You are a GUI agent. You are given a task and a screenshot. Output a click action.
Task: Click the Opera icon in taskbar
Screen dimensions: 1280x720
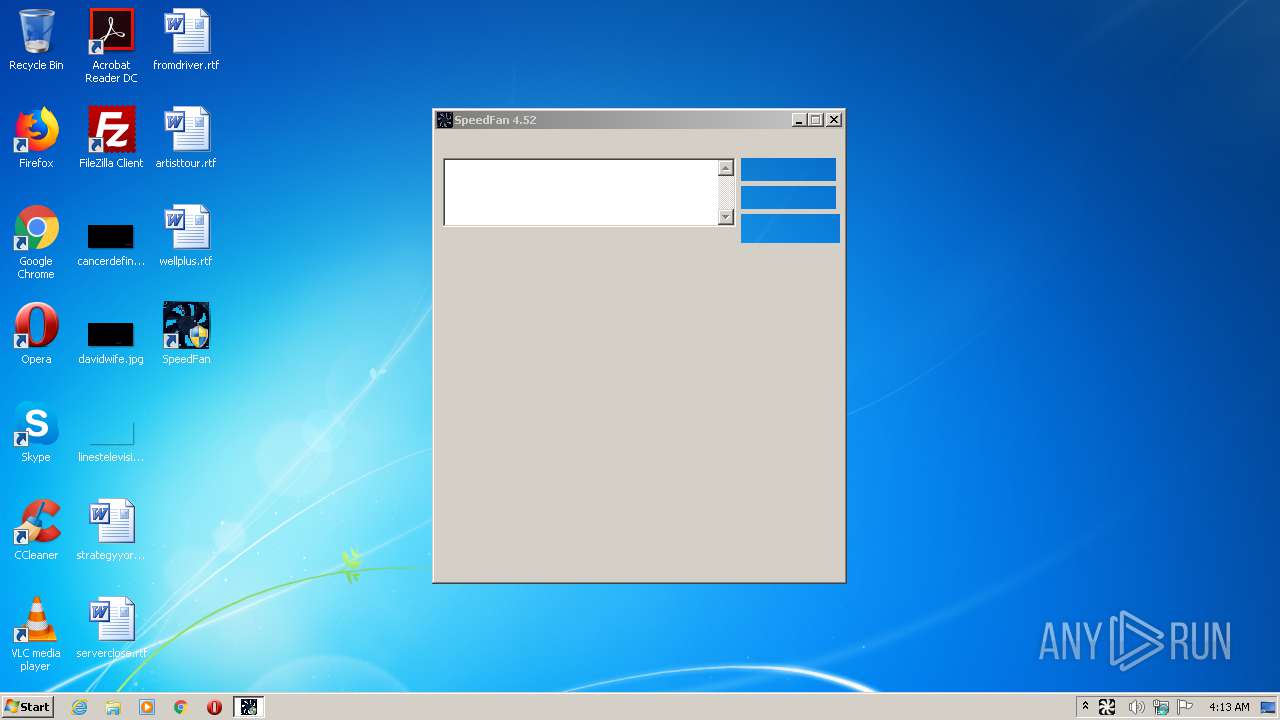(214, 707)
